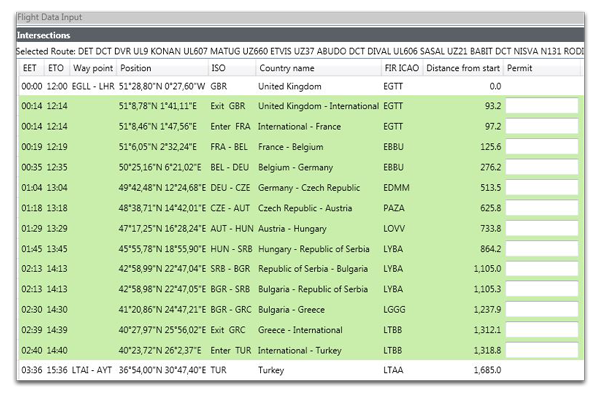Viewport: 600px width, 402px height.
Task: Click the Distance from start header
Action: pos(463,68)
